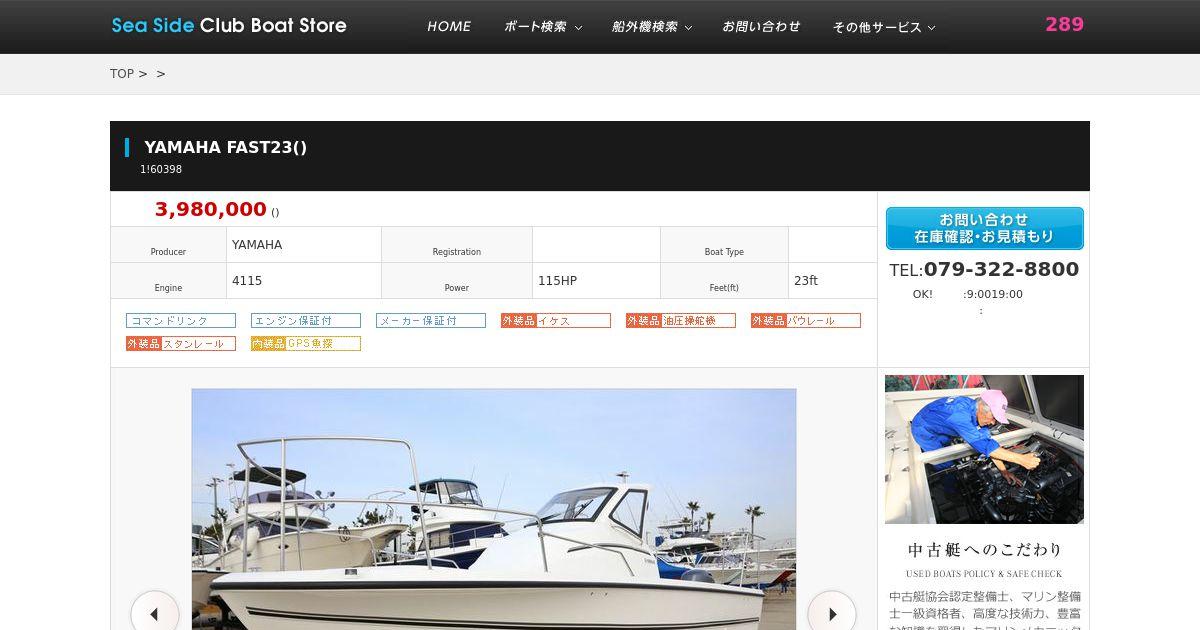Select the 外装品 油圧操舵機 tag
This screenshot has width=1200, height=630.
point(681,321)
